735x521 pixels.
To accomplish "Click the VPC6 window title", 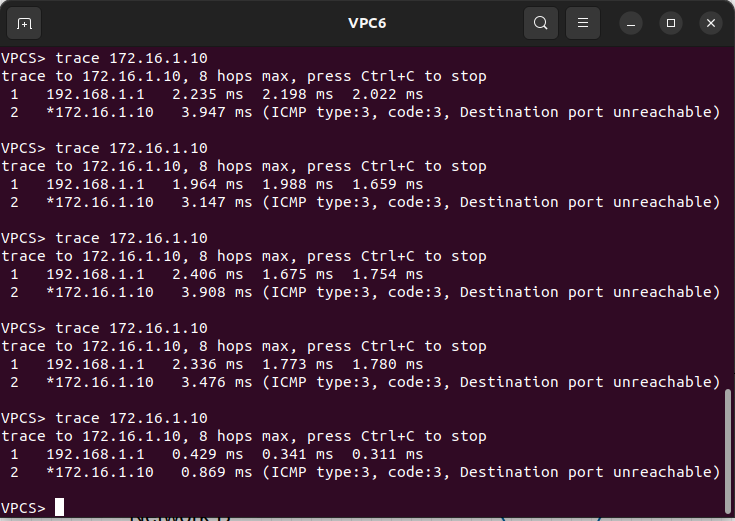I will pos(367,23).
